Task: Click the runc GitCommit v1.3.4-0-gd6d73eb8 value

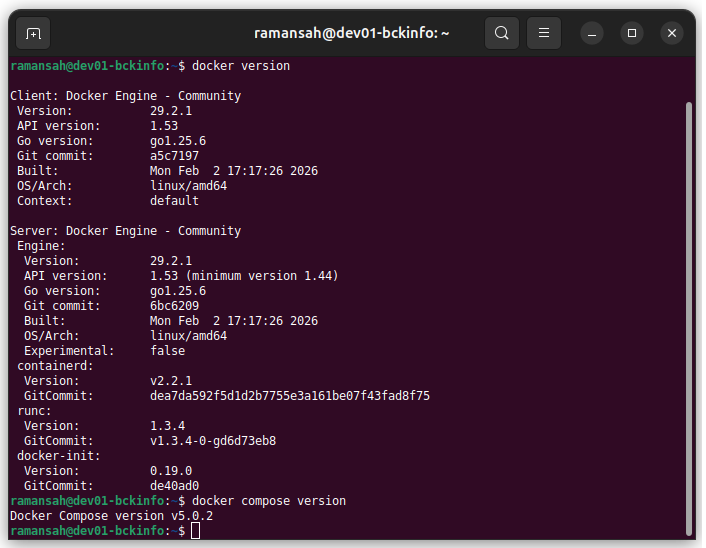Action: click(x=212, y=441)
